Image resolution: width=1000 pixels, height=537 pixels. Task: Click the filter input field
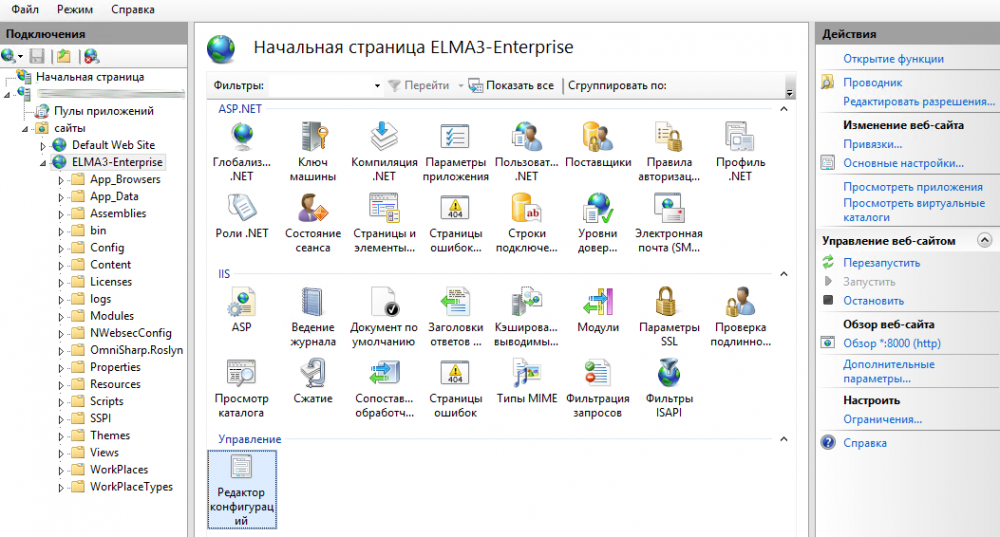pos(319,85)
